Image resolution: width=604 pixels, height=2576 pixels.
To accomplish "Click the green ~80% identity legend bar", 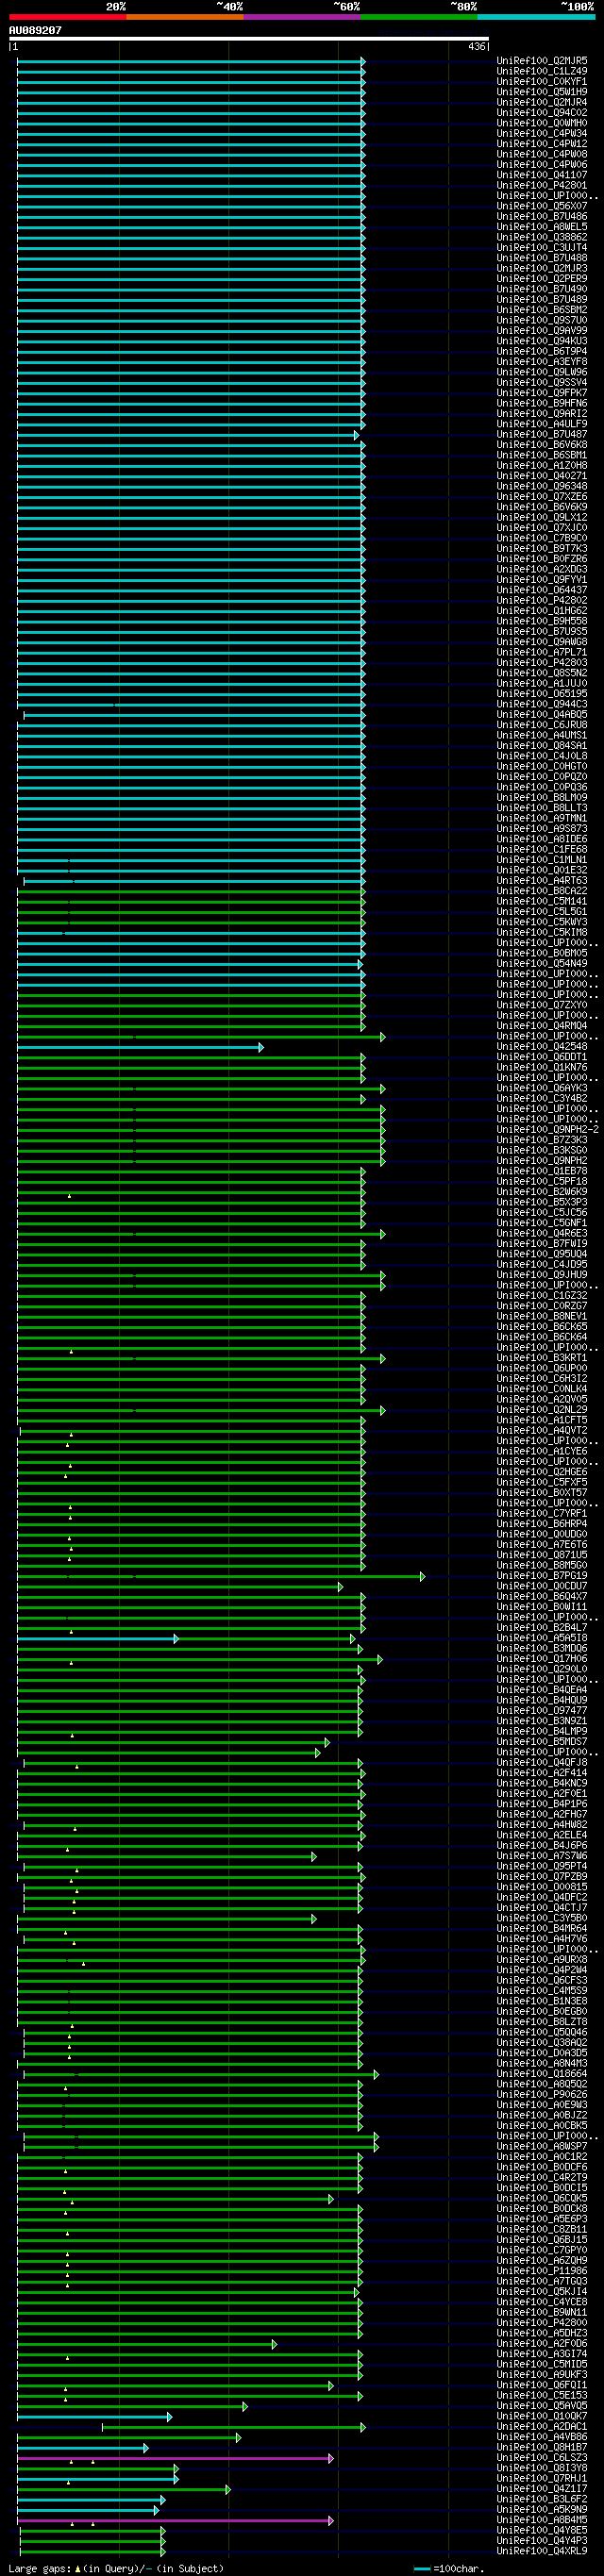I will point(418,17).
